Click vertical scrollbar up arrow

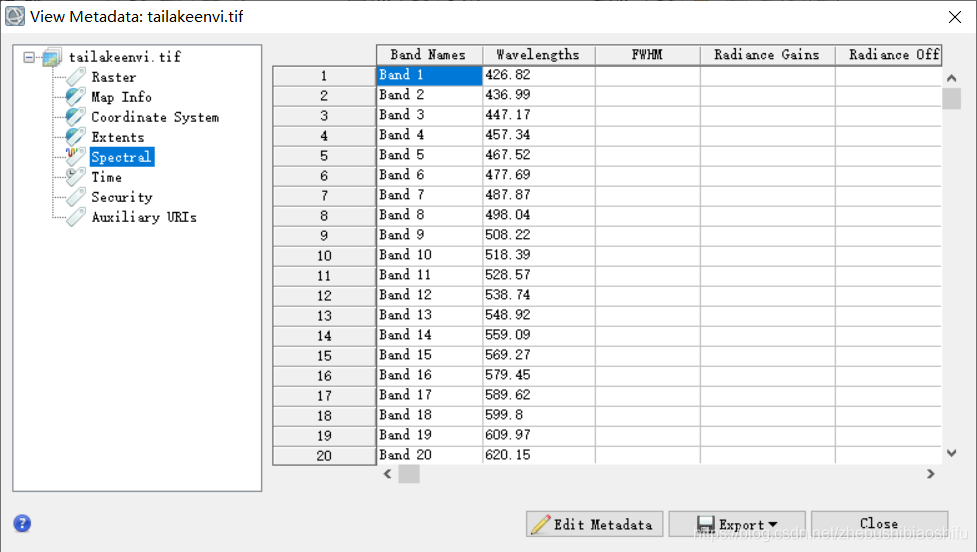coord(951,79)
